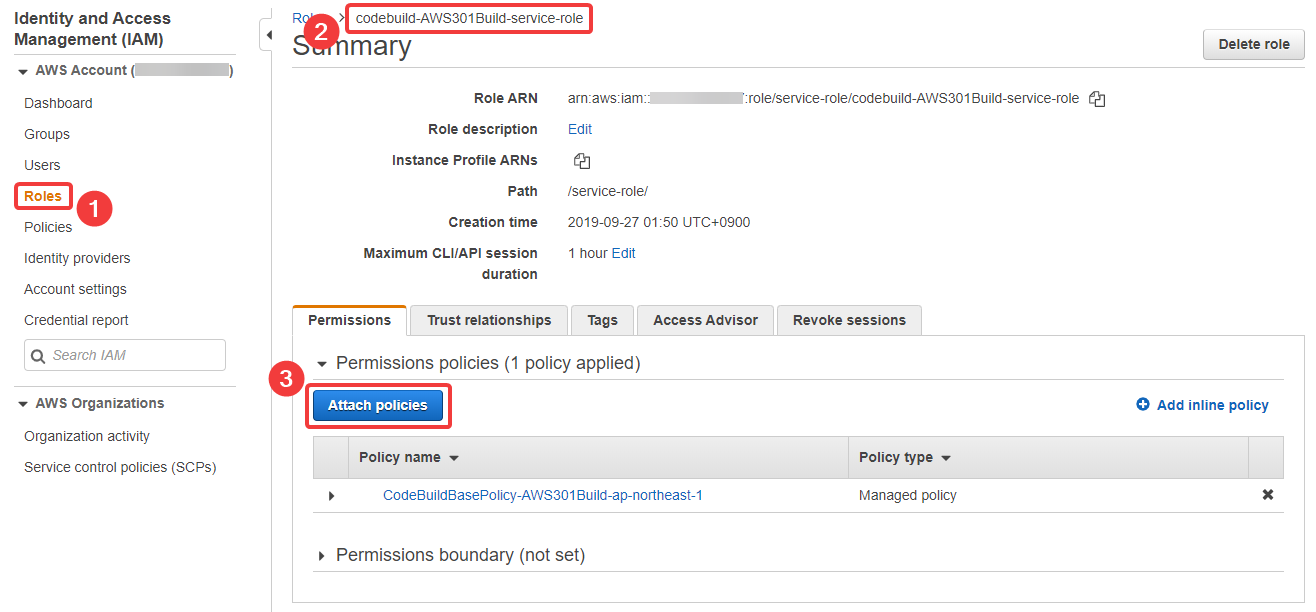Click the Attach policies button
The width and height of the screenshot is (1316, 612).
point(378,405)
